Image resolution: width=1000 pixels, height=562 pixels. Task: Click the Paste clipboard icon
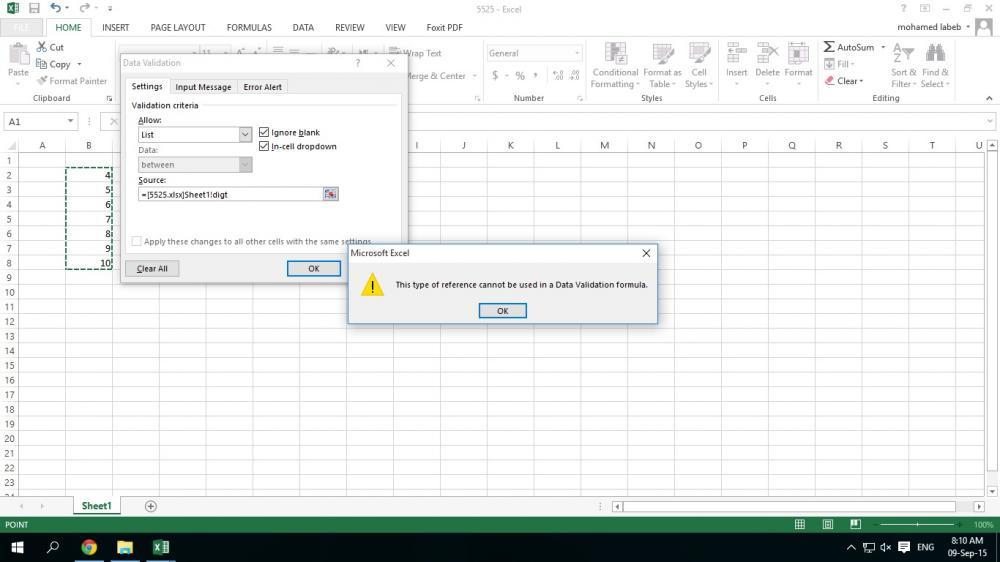(x=18, y=53)
